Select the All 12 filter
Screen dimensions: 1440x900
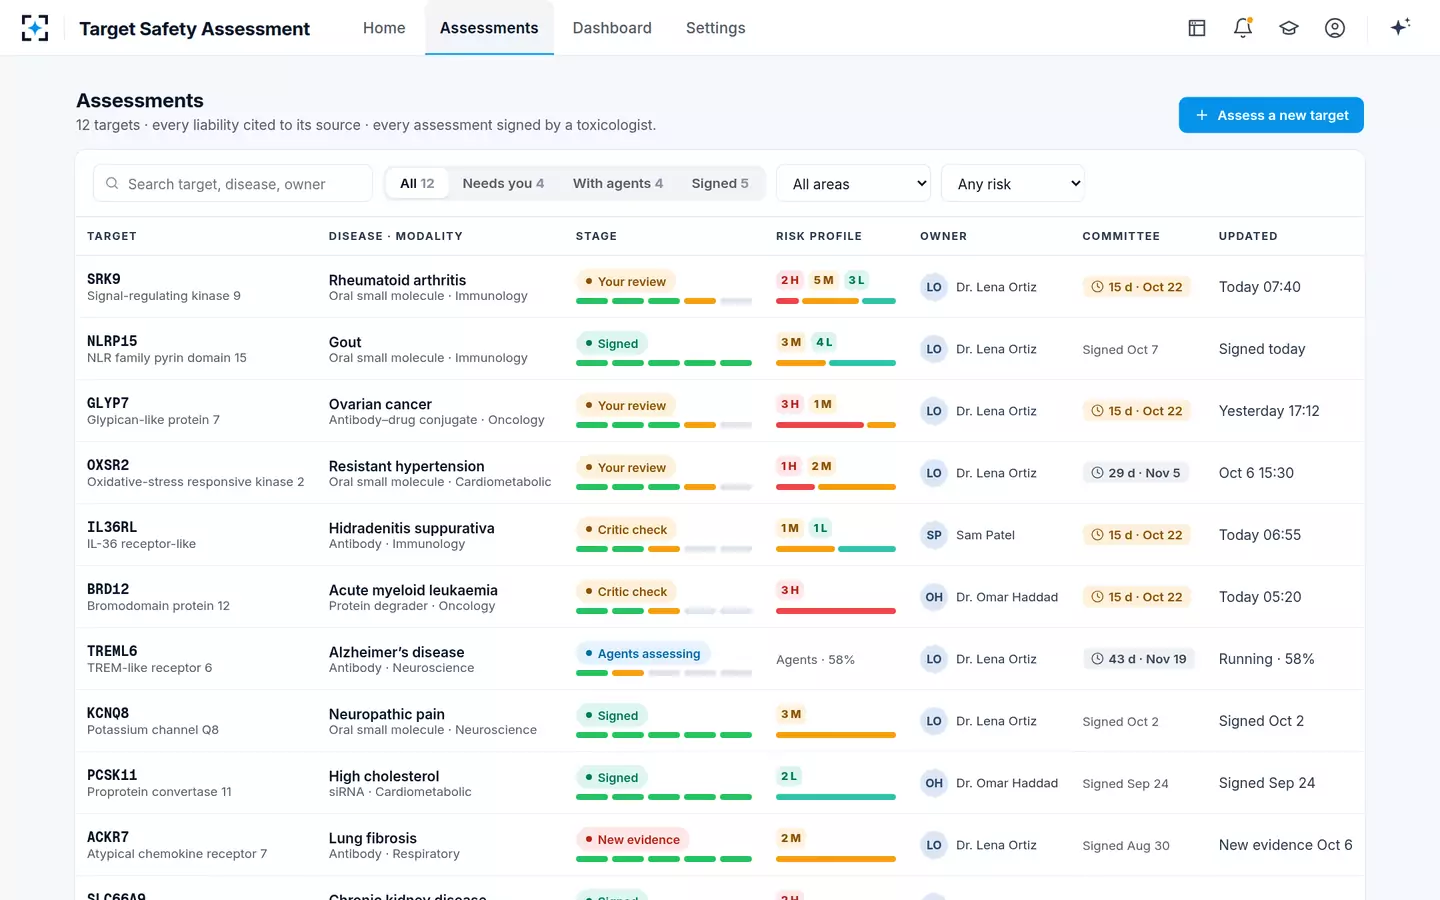click(x=417, y=184)
